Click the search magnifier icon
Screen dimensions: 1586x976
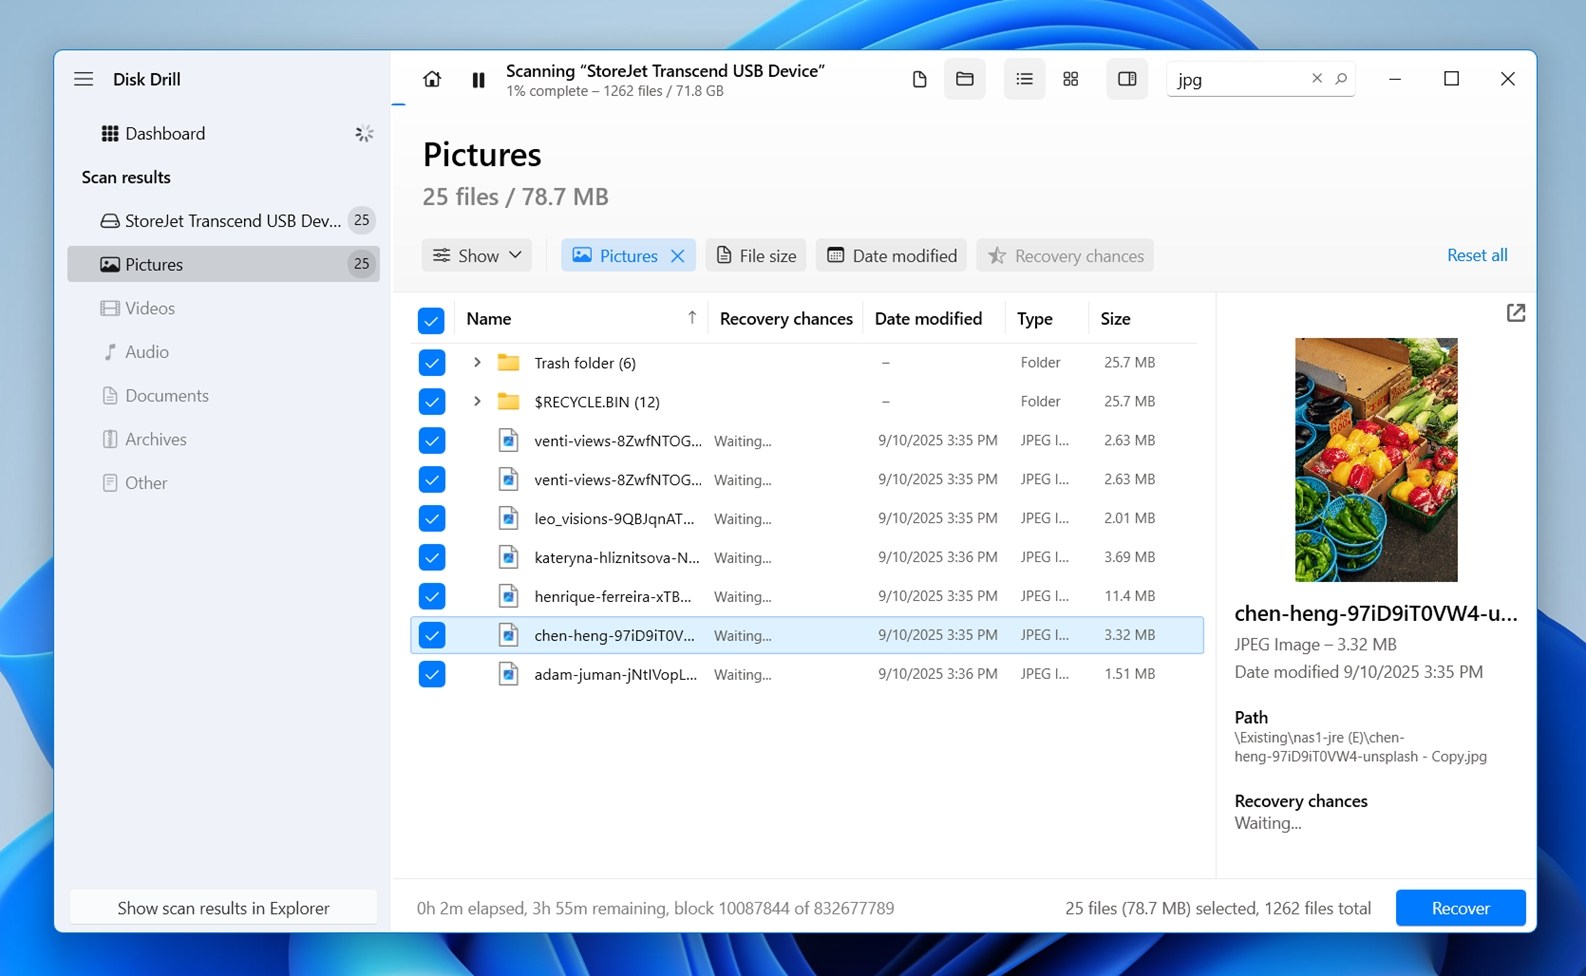coord(1341,78)
